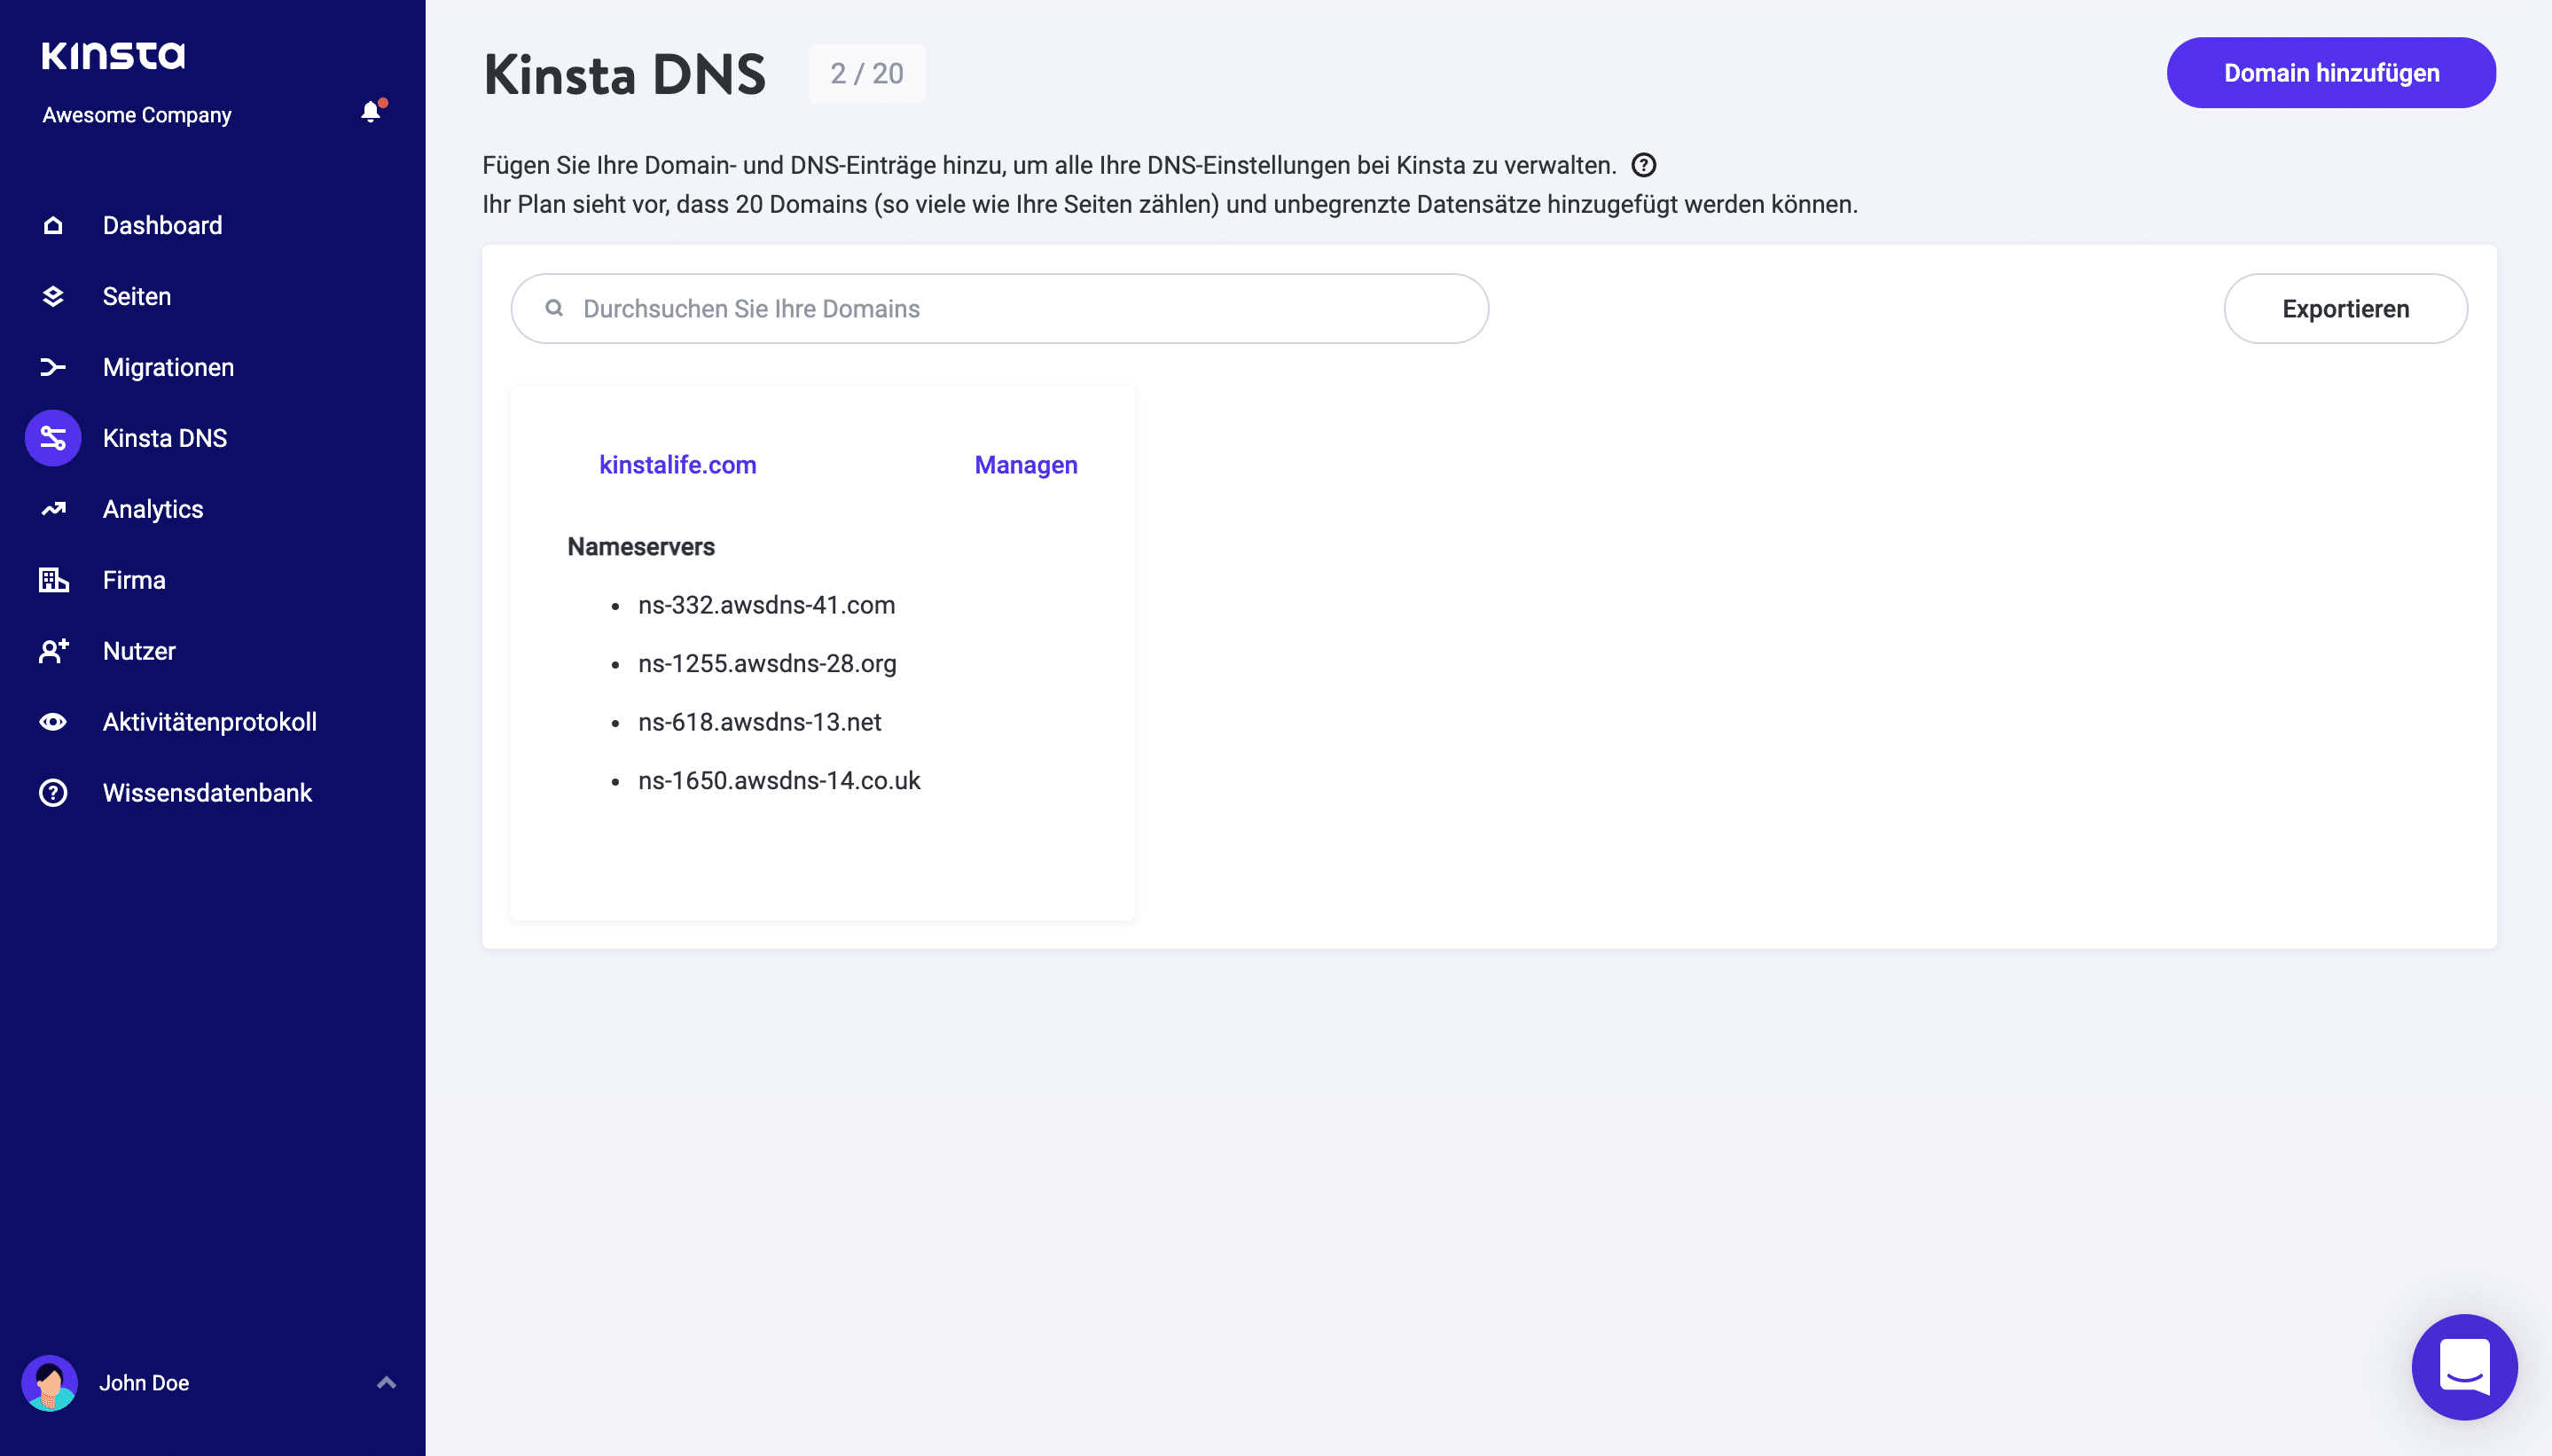
Task: Open the Analytics section
Action: (154, 508)
